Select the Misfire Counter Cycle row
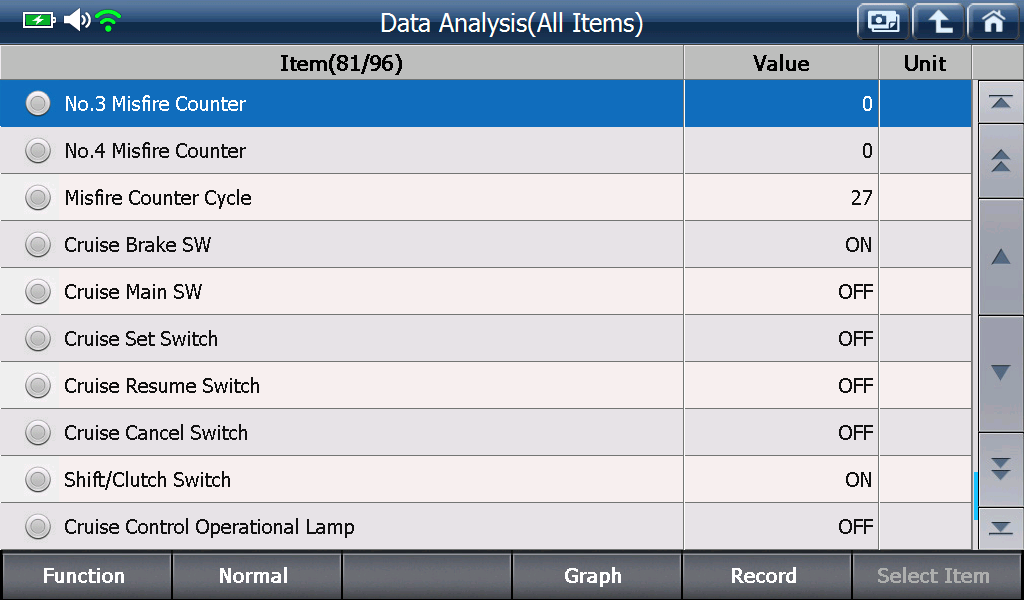This screenshot has height=600, width=1024. click(486, 198)
